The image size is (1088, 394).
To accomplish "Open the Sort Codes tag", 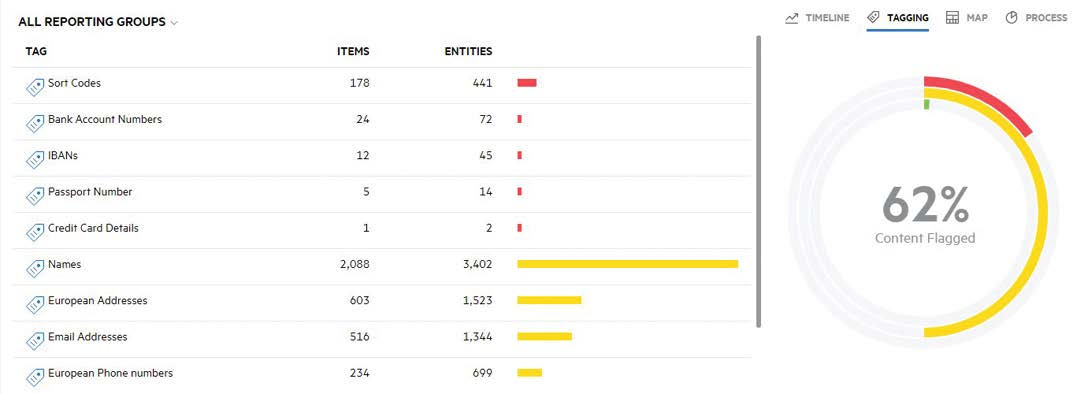I will pyautogui.click(x=74, y=83).
